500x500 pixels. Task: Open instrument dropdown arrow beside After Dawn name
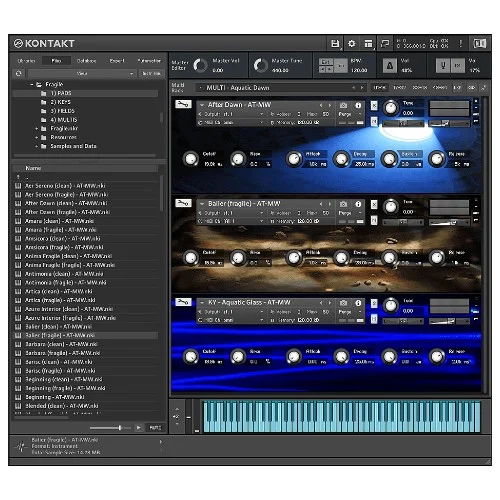coord(202,105)
